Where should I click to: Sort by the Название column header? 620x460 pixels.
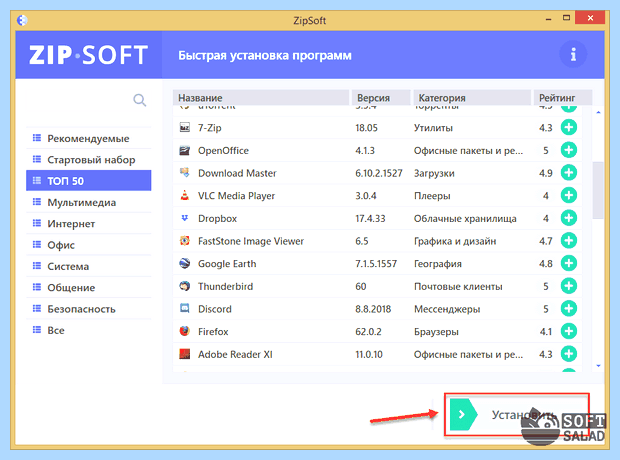(x=261, y=98)
